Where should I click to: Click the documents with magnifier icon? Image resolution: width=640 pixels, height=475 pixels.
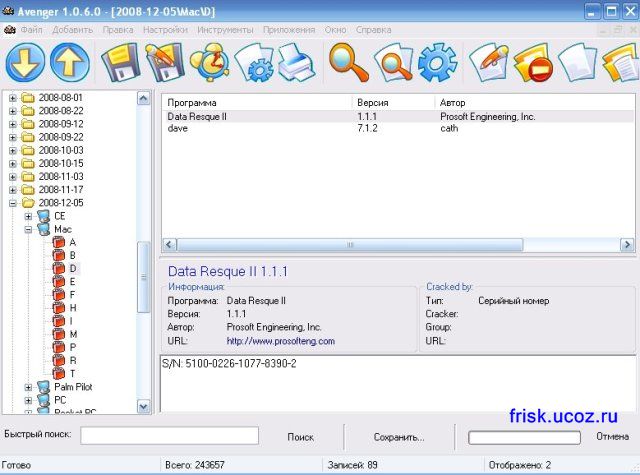tap(393, 62)
